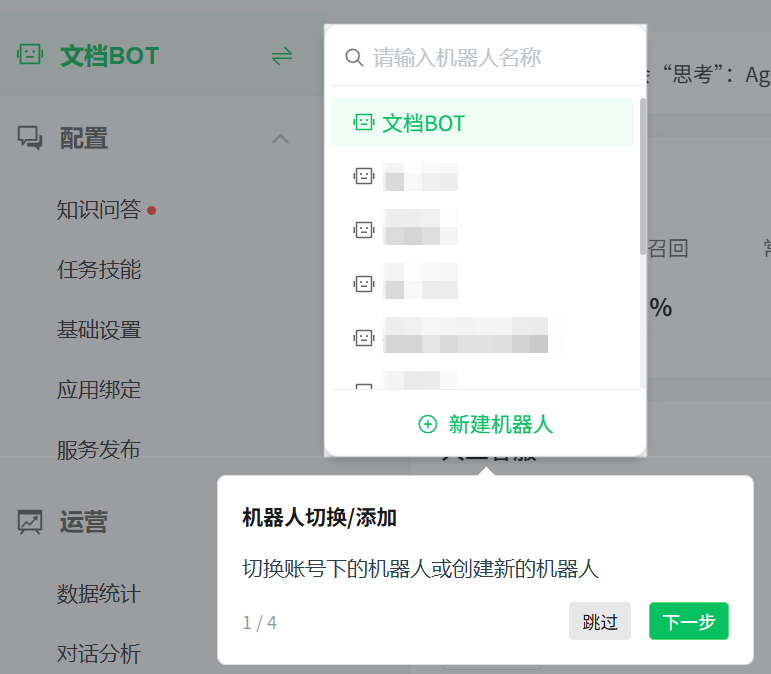This screenshot has width=771, height=674.
Task: Click the robot list scrollbar
Action: (x=643, y=177)
